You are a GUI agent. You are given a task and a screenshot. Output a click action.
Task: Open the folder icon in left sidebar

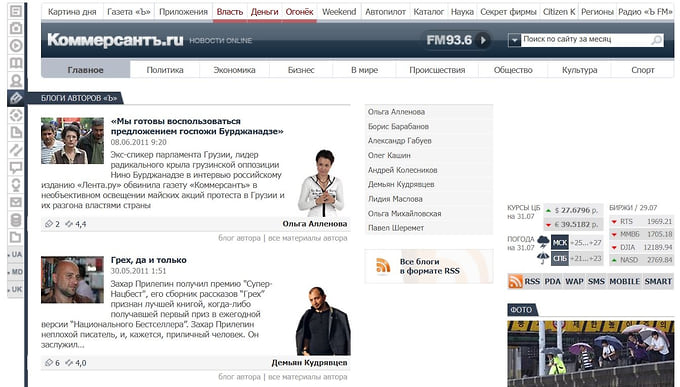click(16, 237)
